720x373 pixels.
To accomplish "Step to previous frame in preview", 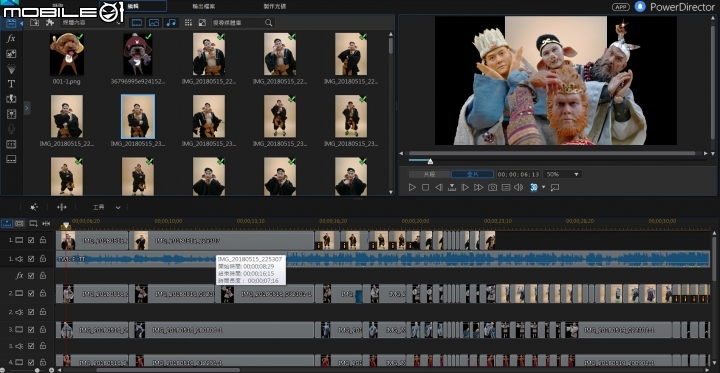I will point(439,187).
